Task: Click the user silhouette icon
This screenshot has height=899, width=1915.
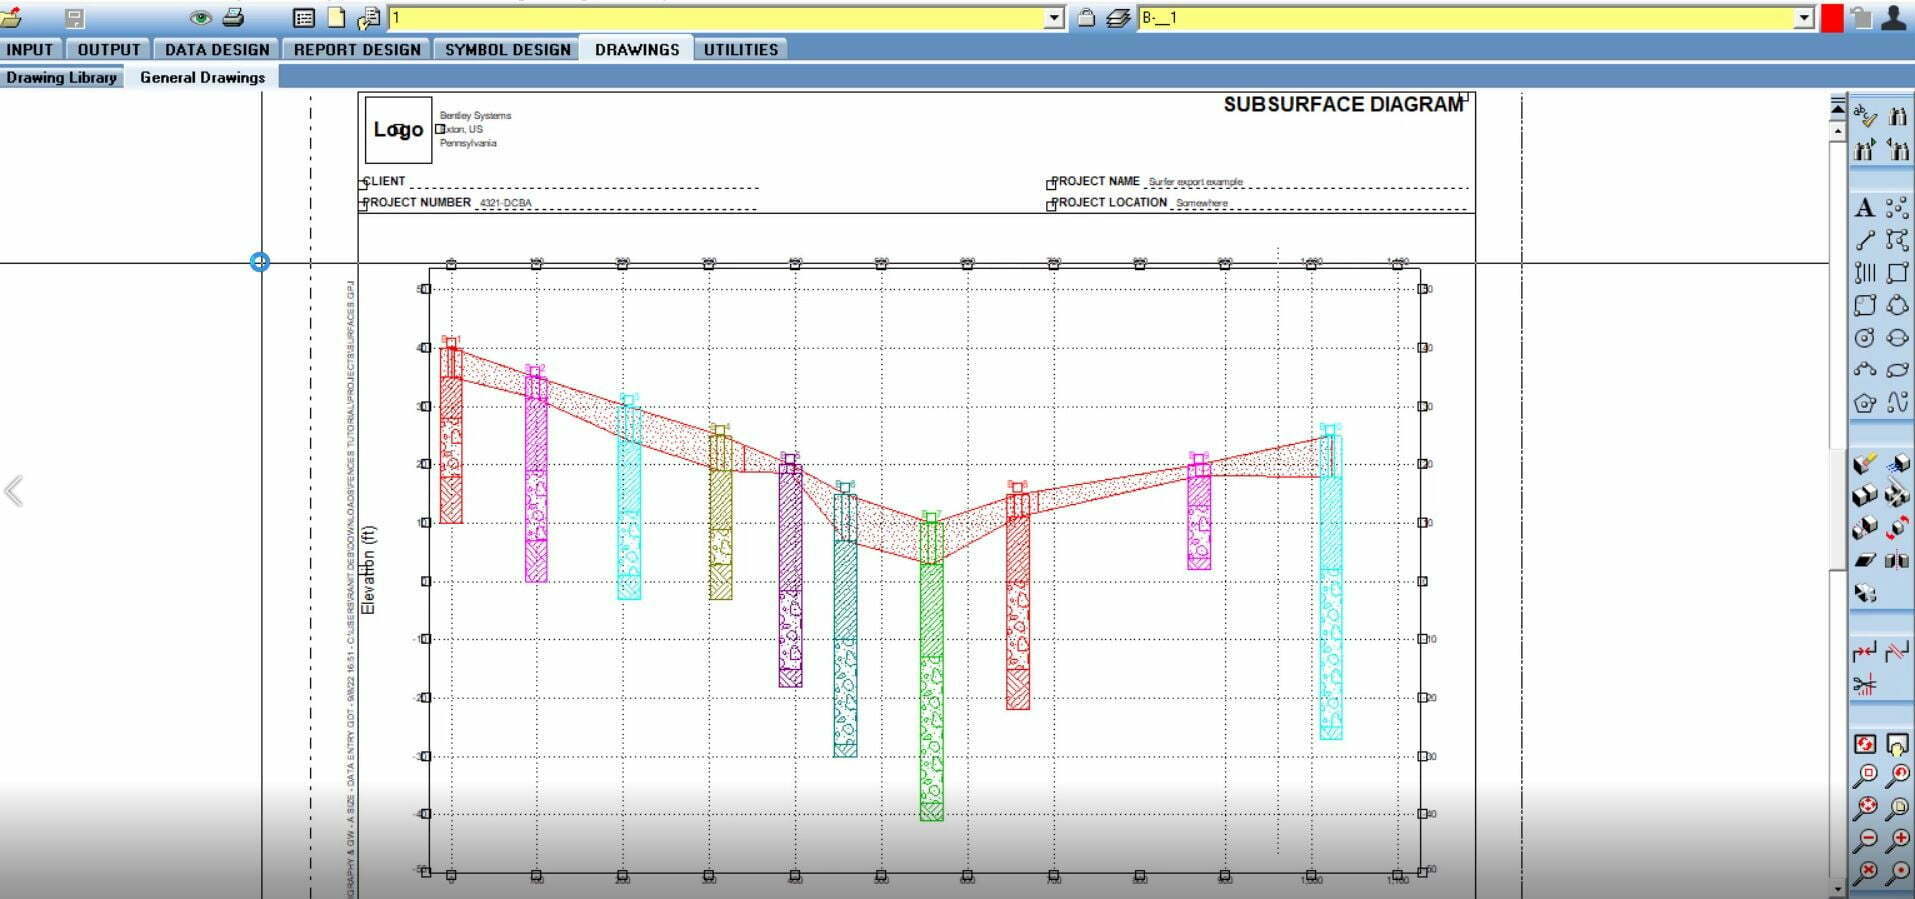Action: [1893, 17]
